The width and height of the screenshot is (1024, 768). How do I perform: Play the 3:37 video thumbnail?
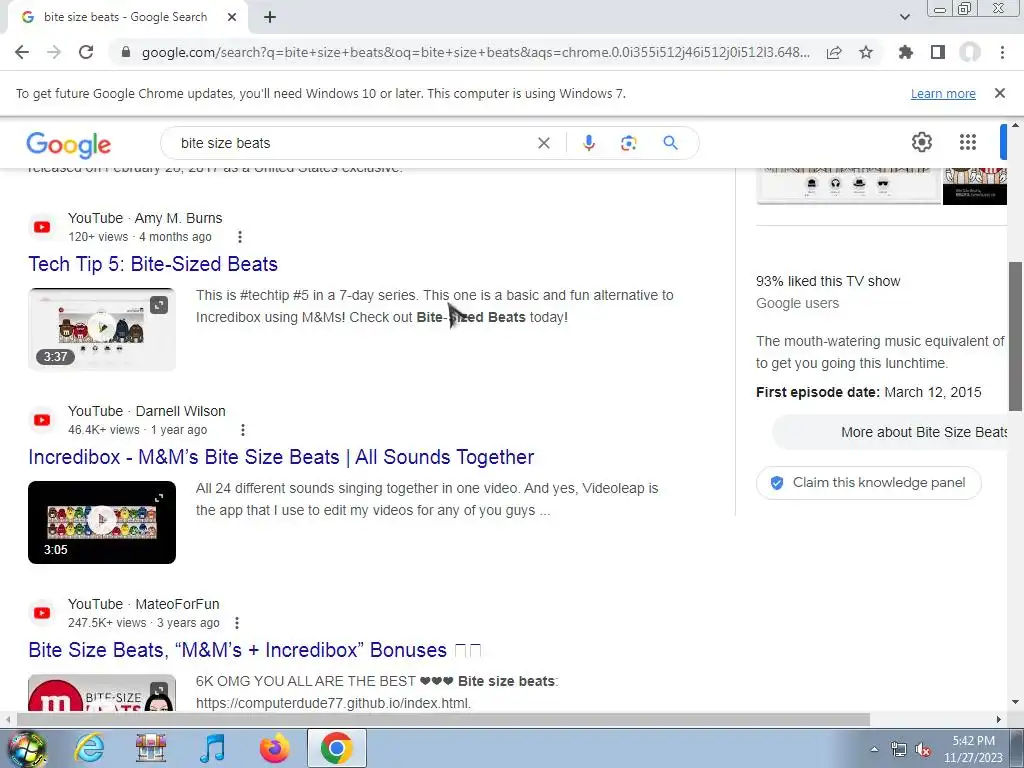click(102, 329)
